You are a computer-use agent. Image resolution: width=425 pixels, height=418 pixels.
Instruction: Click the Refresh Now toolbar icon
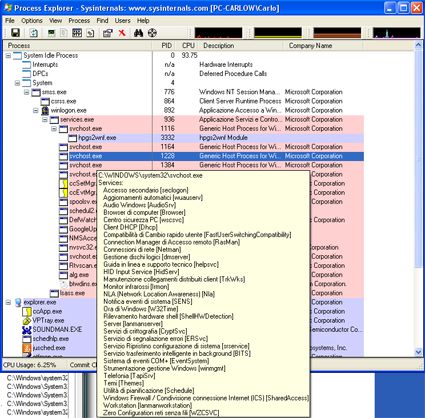click(34, 33)
